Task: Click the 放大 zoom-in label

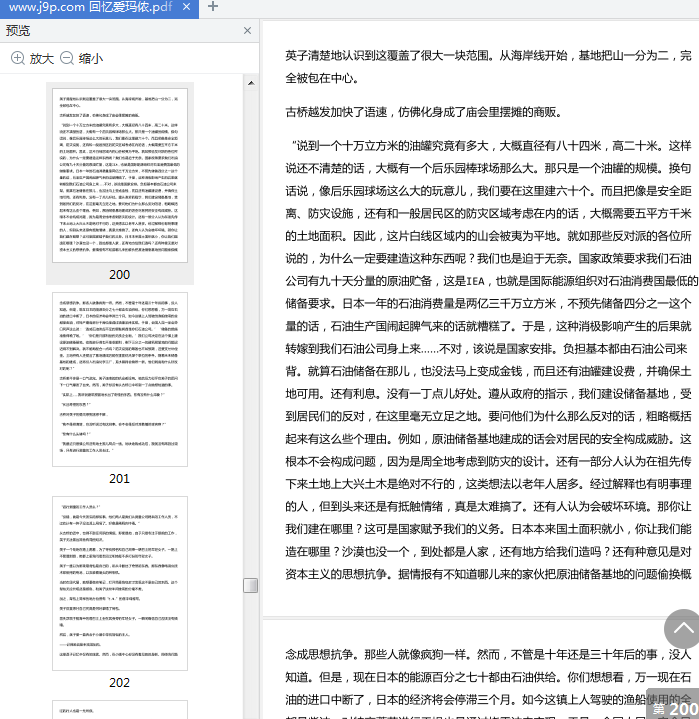Action: (x=42, y=59)
